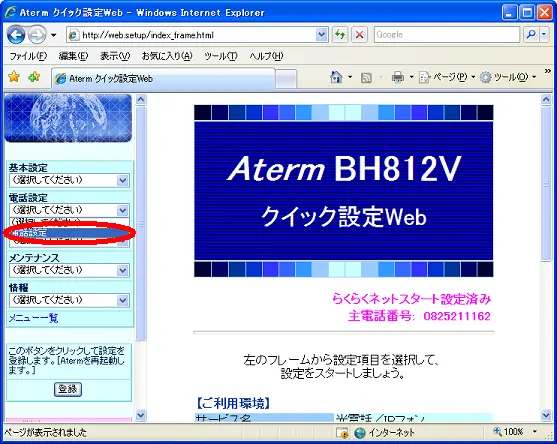The height and width of the screenshot is (444, 557).
Task: Open the メンテナンス selection dropdown
Action: 69,270
